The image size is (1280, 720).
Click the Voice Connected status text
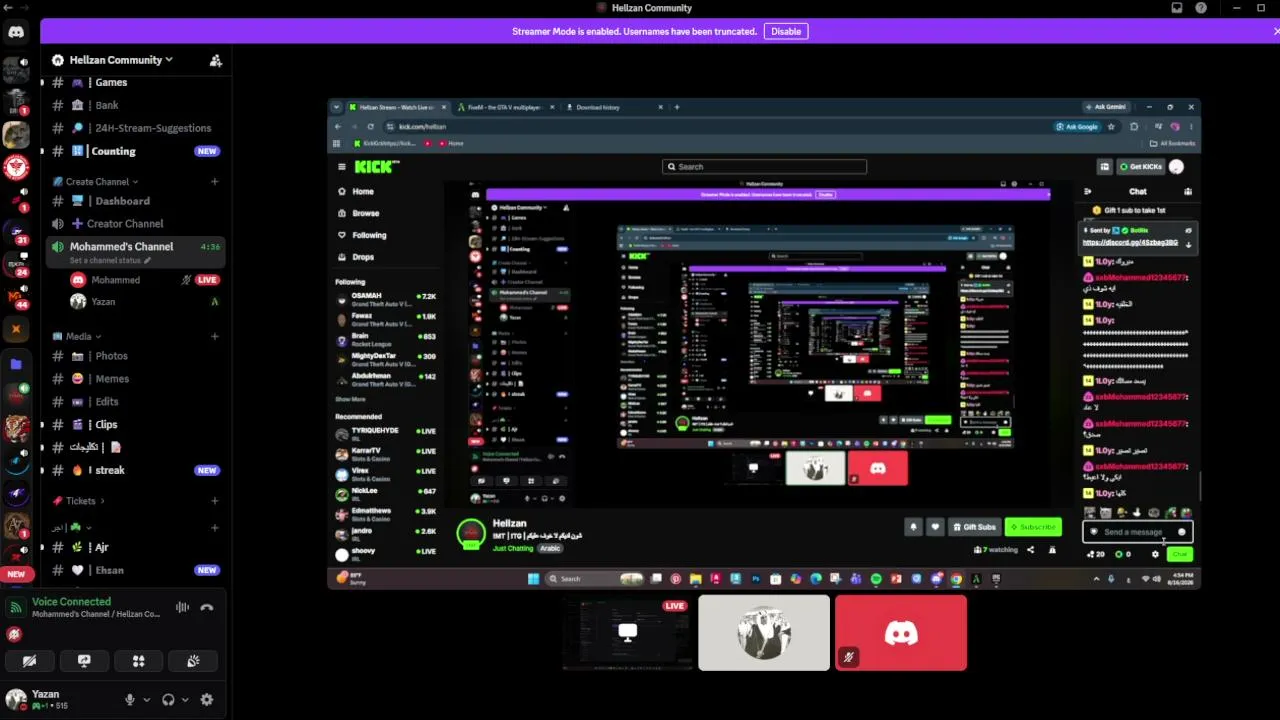(71, 602)
